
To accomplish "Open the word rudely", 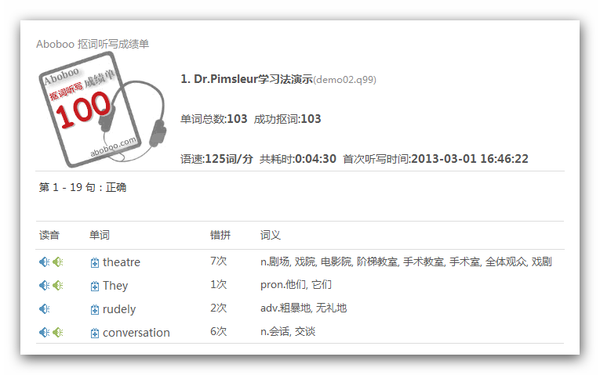I will tap(119, 309).
